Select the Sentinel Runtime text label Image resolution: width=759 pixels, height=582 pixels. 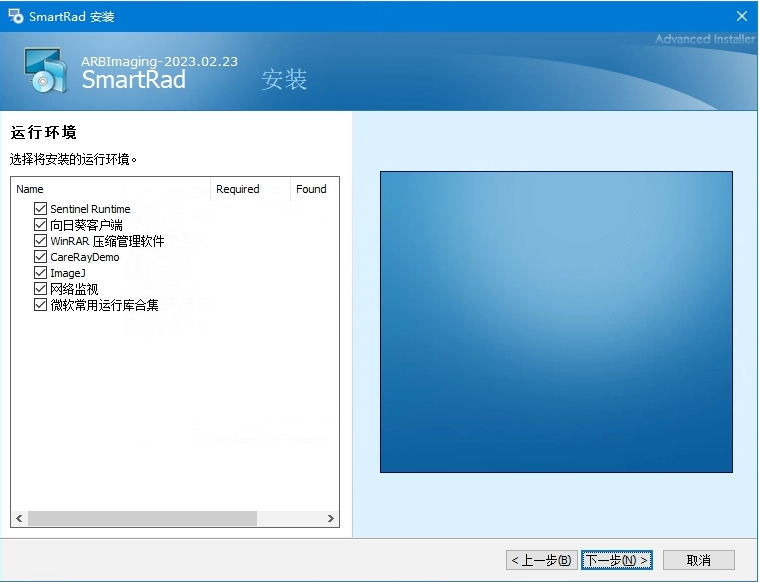click(90, 209)
